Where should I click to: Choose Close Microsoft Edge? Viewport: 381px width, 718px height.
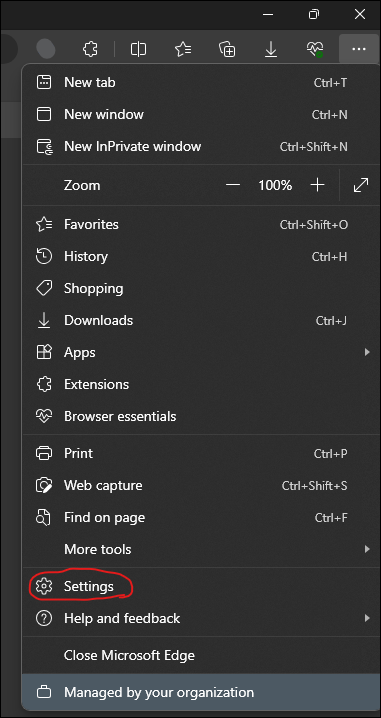click(201, 655)
